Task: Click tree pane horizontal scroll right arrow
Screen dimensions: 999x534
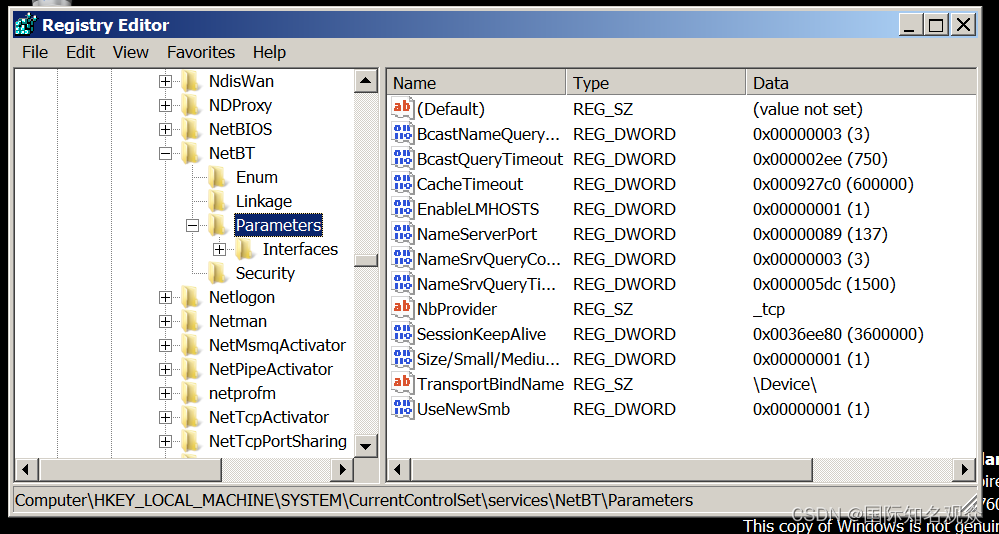Action: [342, 470]
